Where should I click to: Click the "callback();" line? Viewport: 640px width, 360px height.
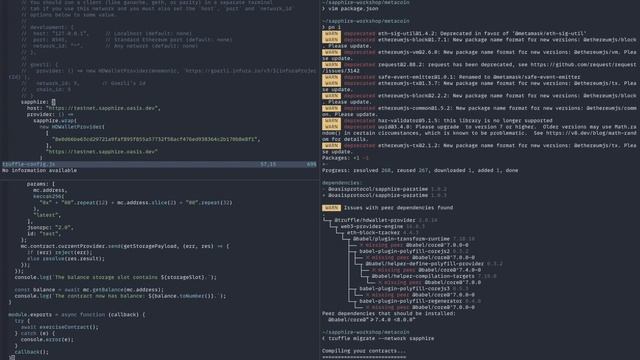point(31,352)
